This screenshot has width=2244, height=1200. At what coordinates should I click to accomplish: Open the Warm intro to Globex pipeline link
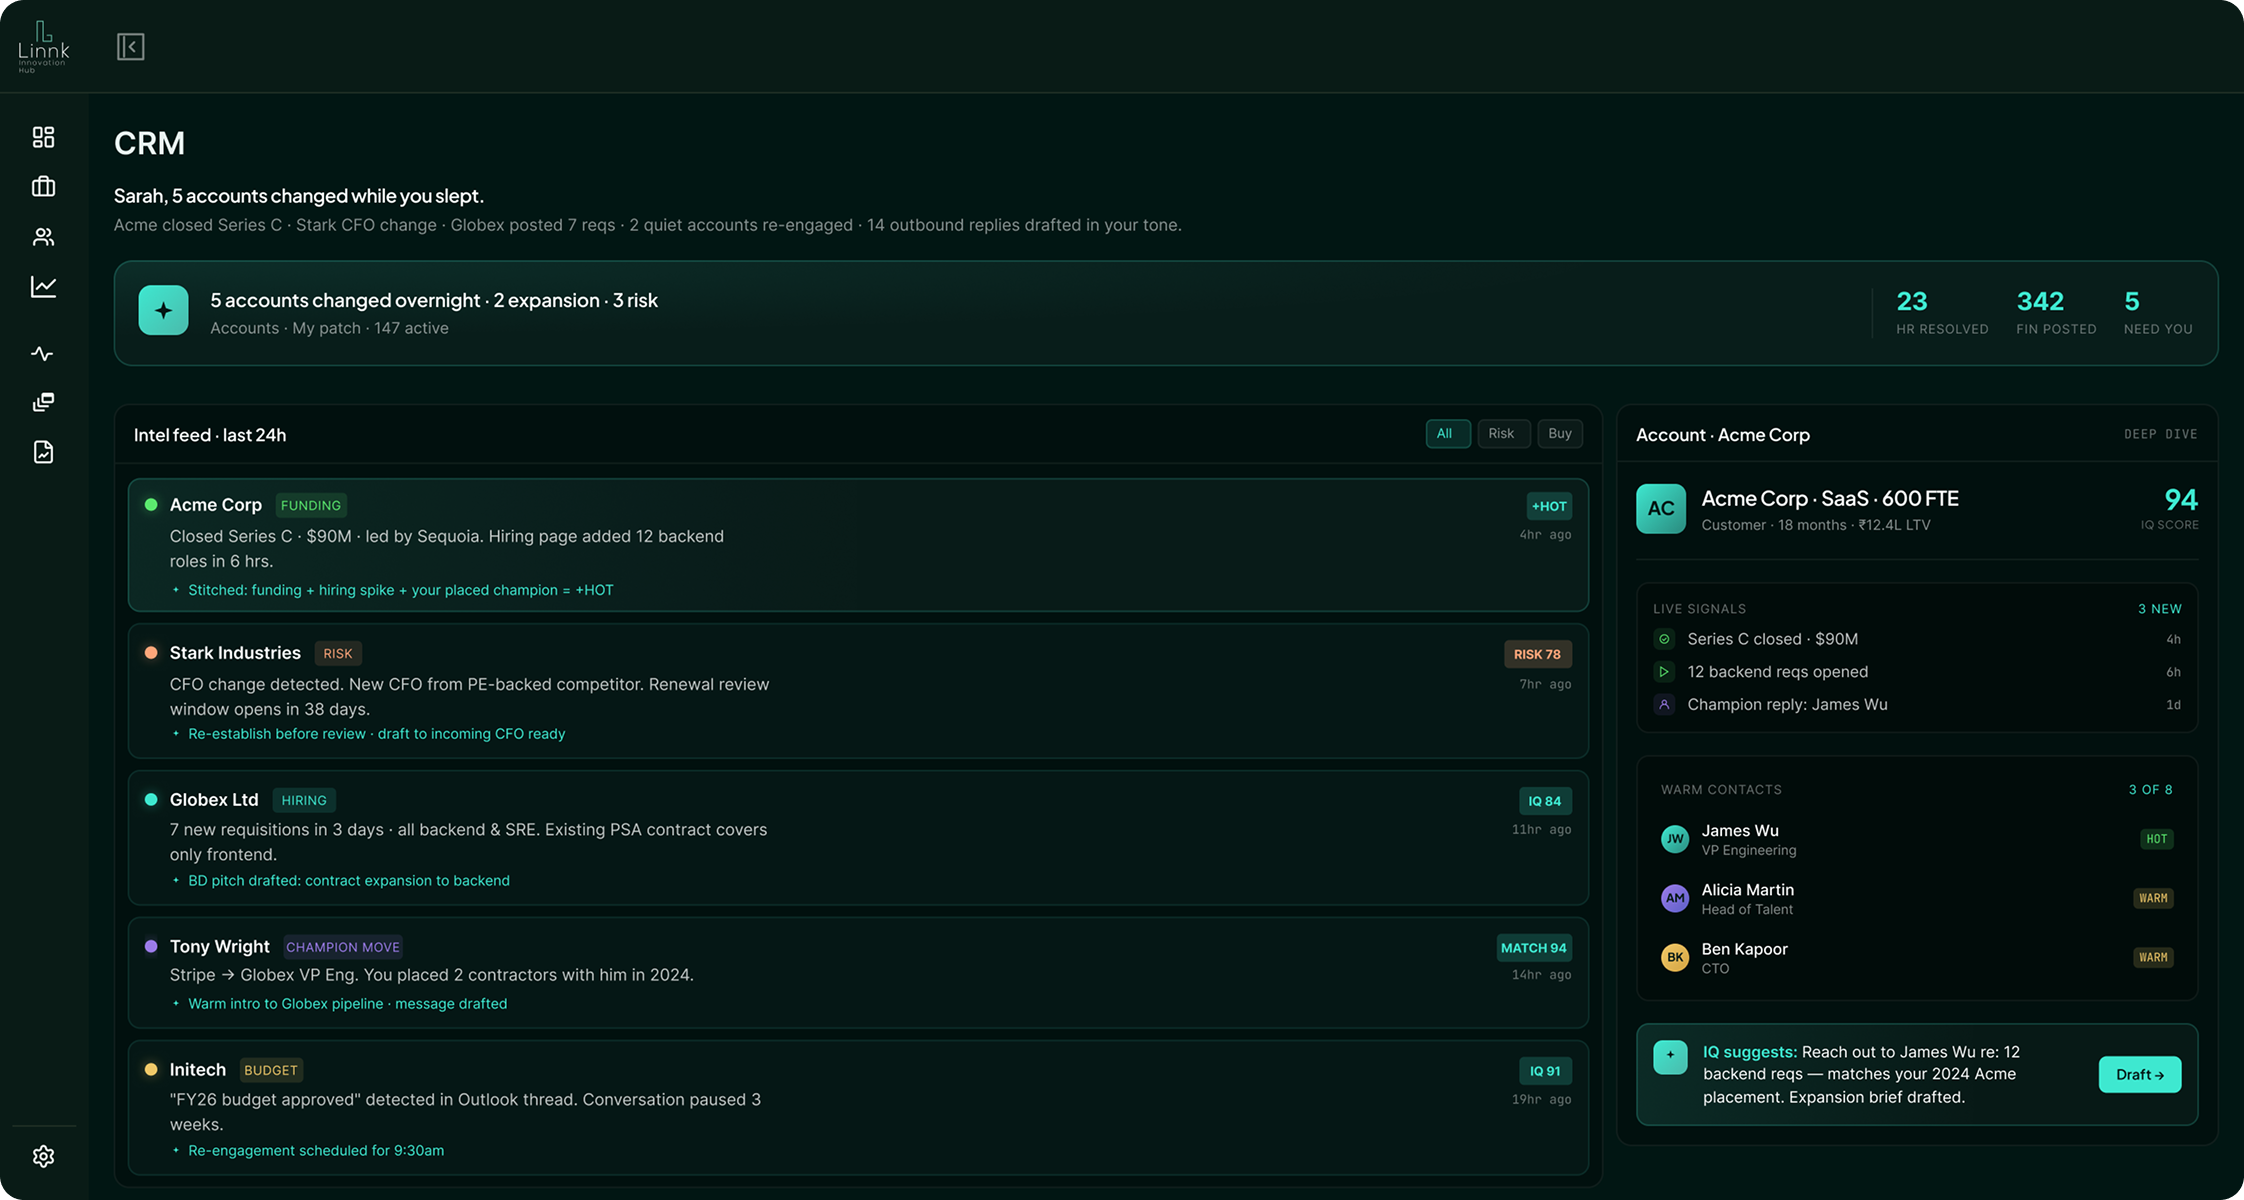[348, 1004]
